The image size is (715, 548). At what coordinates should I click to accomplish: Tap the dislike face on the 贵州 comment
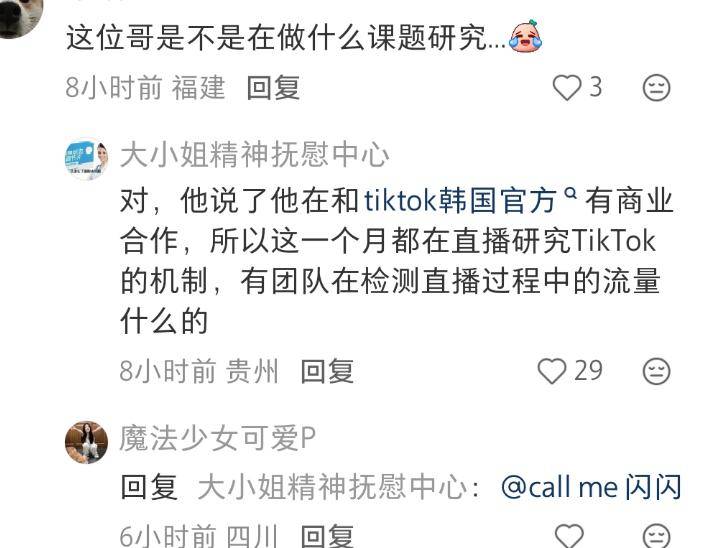[x=657, y=371]
